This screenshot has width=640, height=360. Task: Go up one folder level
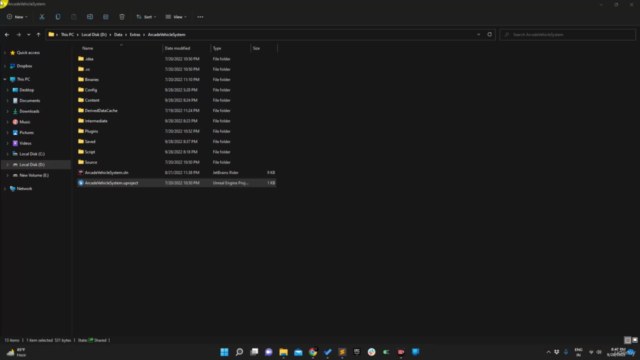38,35
